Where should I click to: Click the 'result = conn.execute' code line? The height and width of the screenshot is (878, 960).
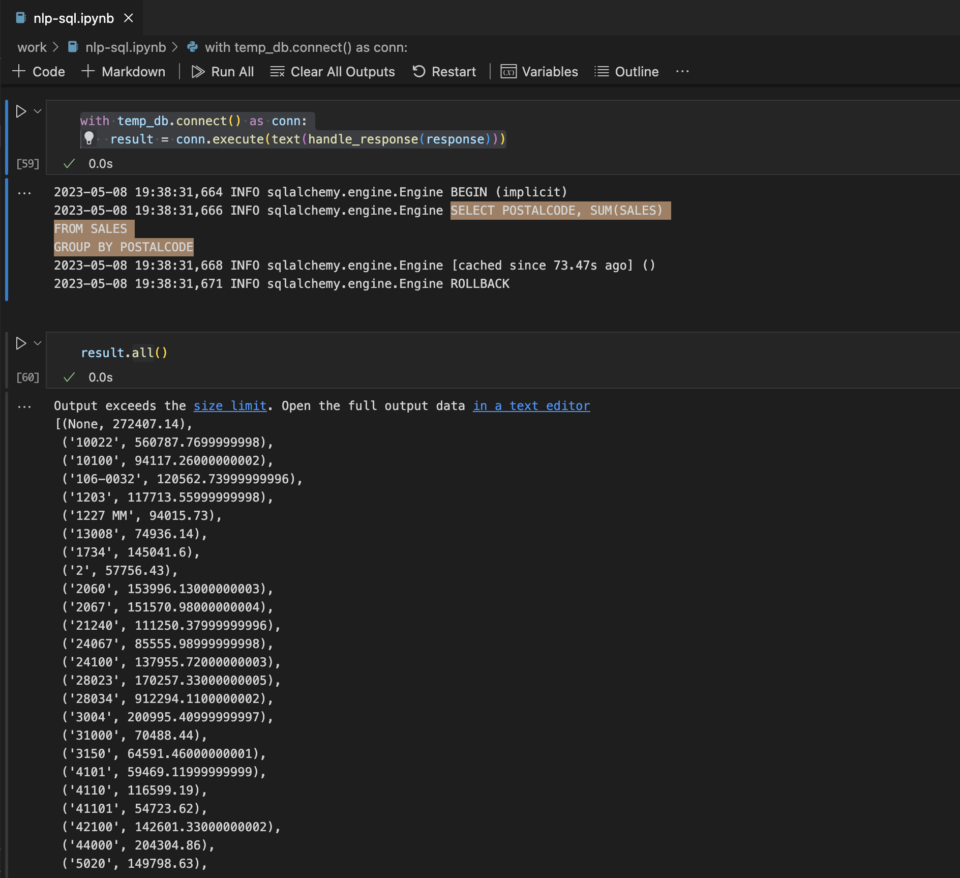(x=308, y=139)
